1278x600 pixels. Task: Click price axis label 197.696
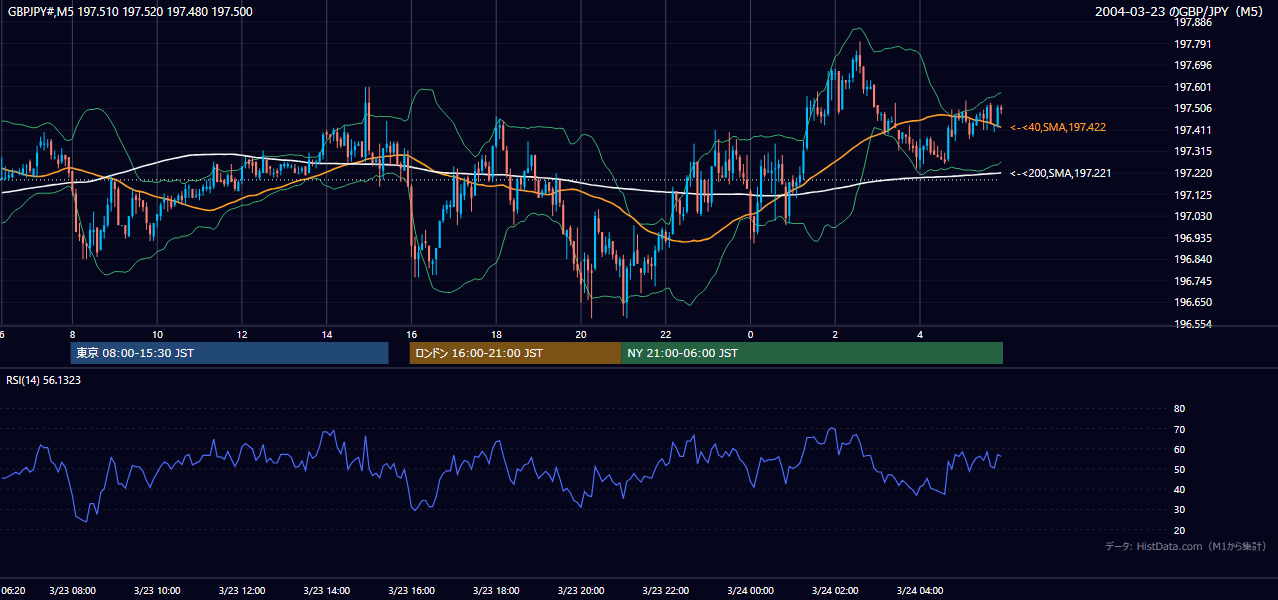[x=1193, y=65]
